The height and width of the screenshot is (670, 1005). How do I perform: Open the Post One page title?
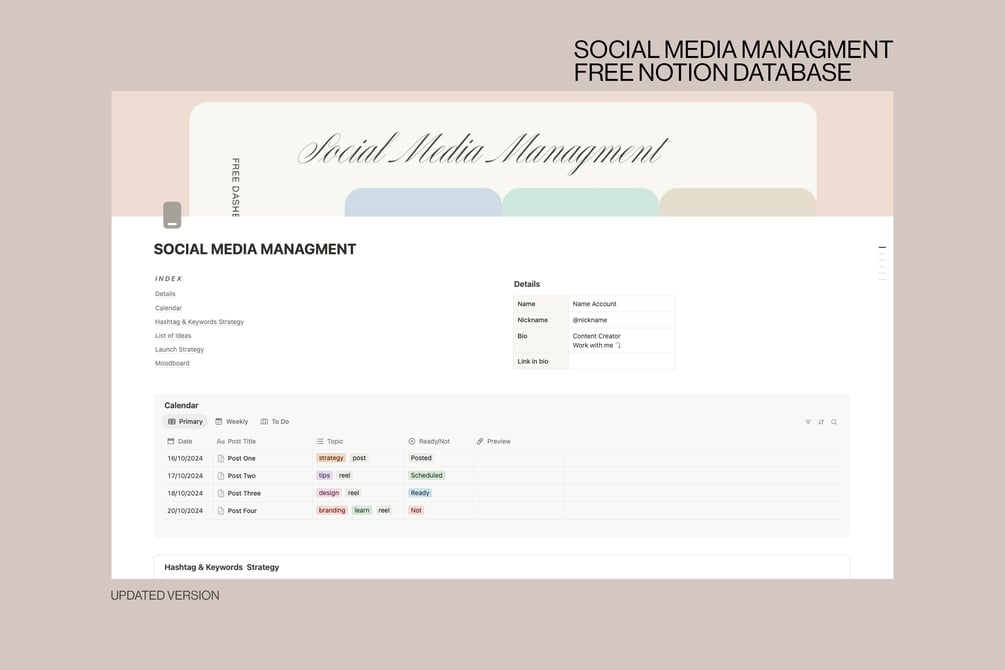click(242, 458)
